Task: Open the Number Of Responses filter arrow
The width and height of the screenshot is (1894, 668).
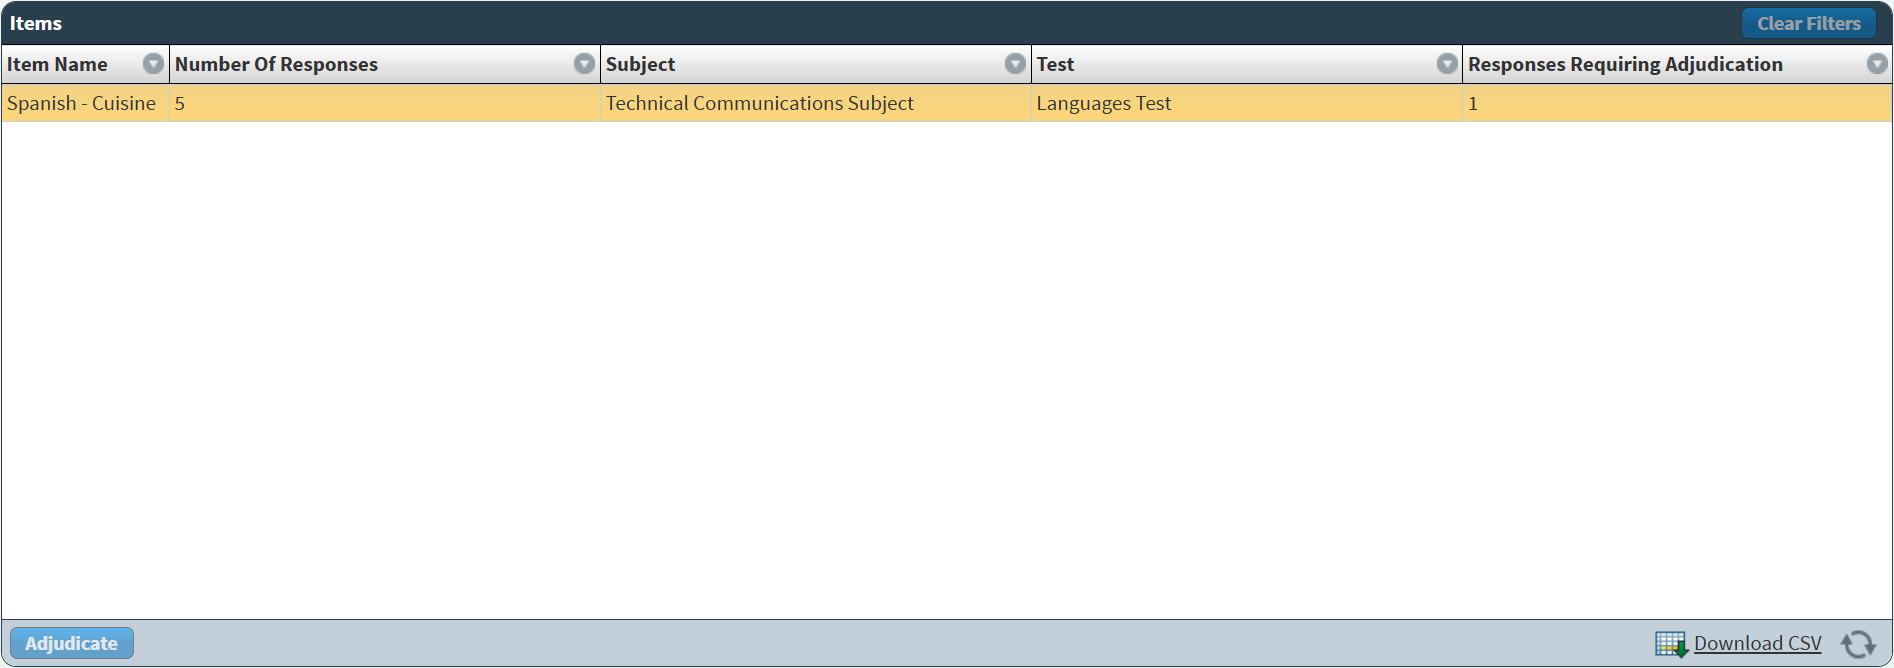Action: pos(584,64)
